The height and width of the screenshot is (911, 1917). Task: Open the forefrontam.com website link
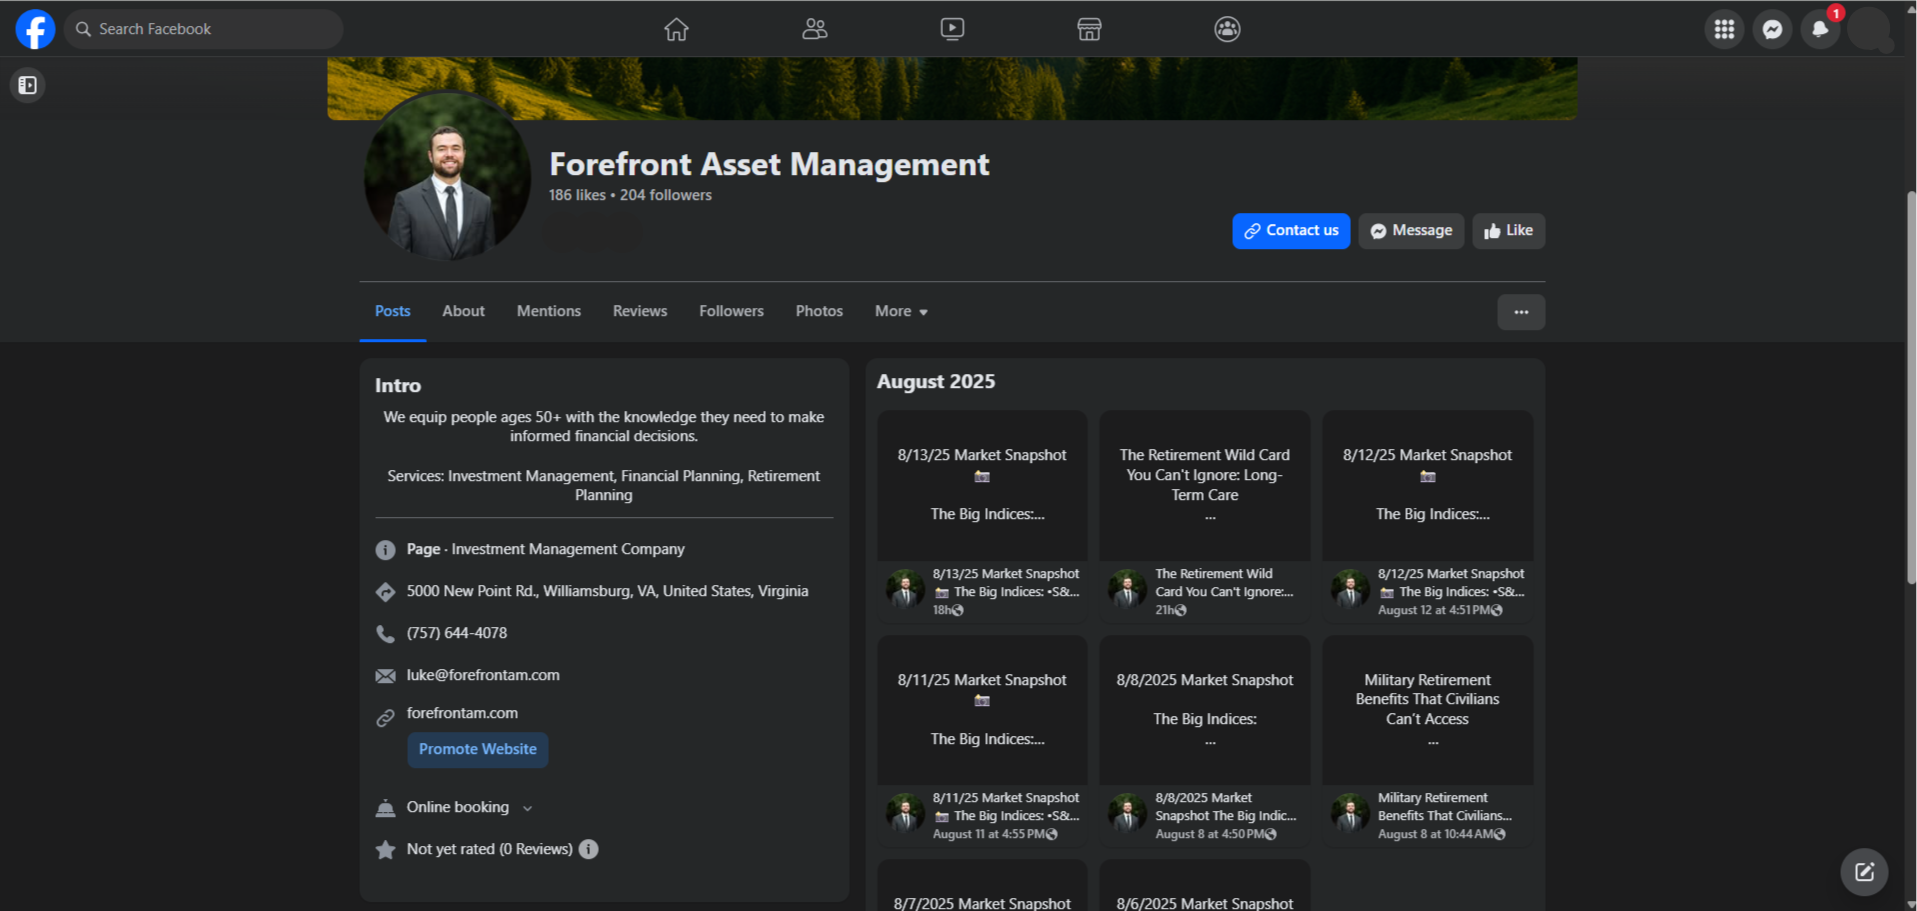[462, 713]
